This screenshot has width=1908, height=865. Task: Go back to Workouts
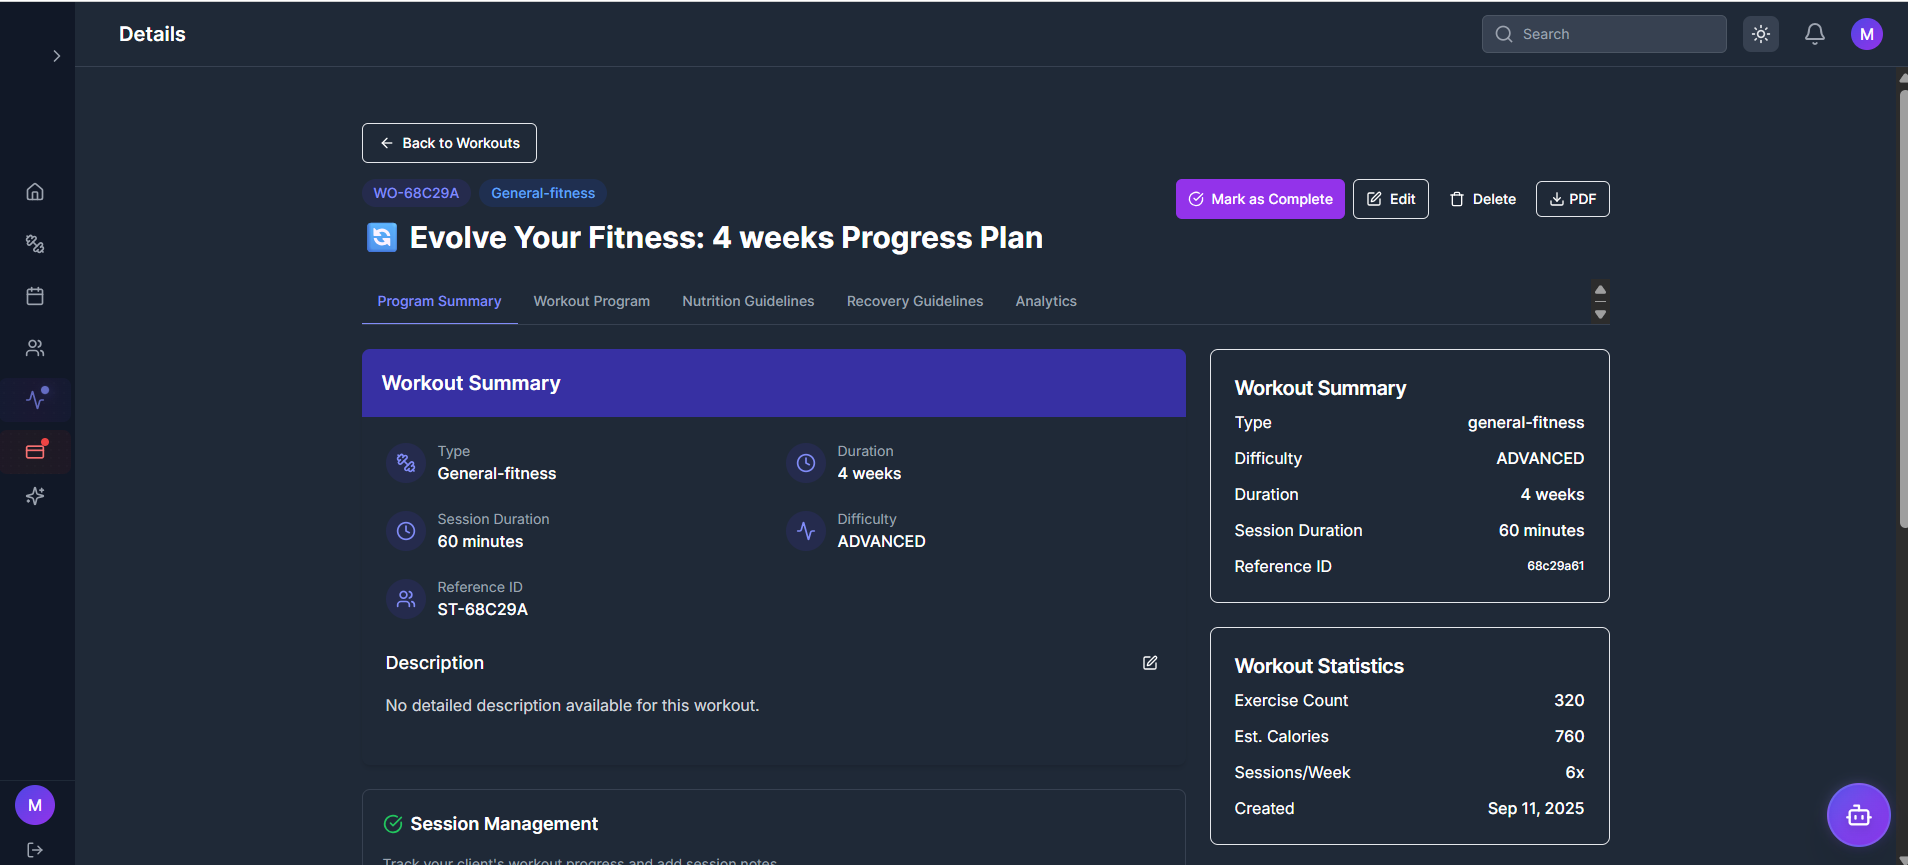click(x=449, y=143)
